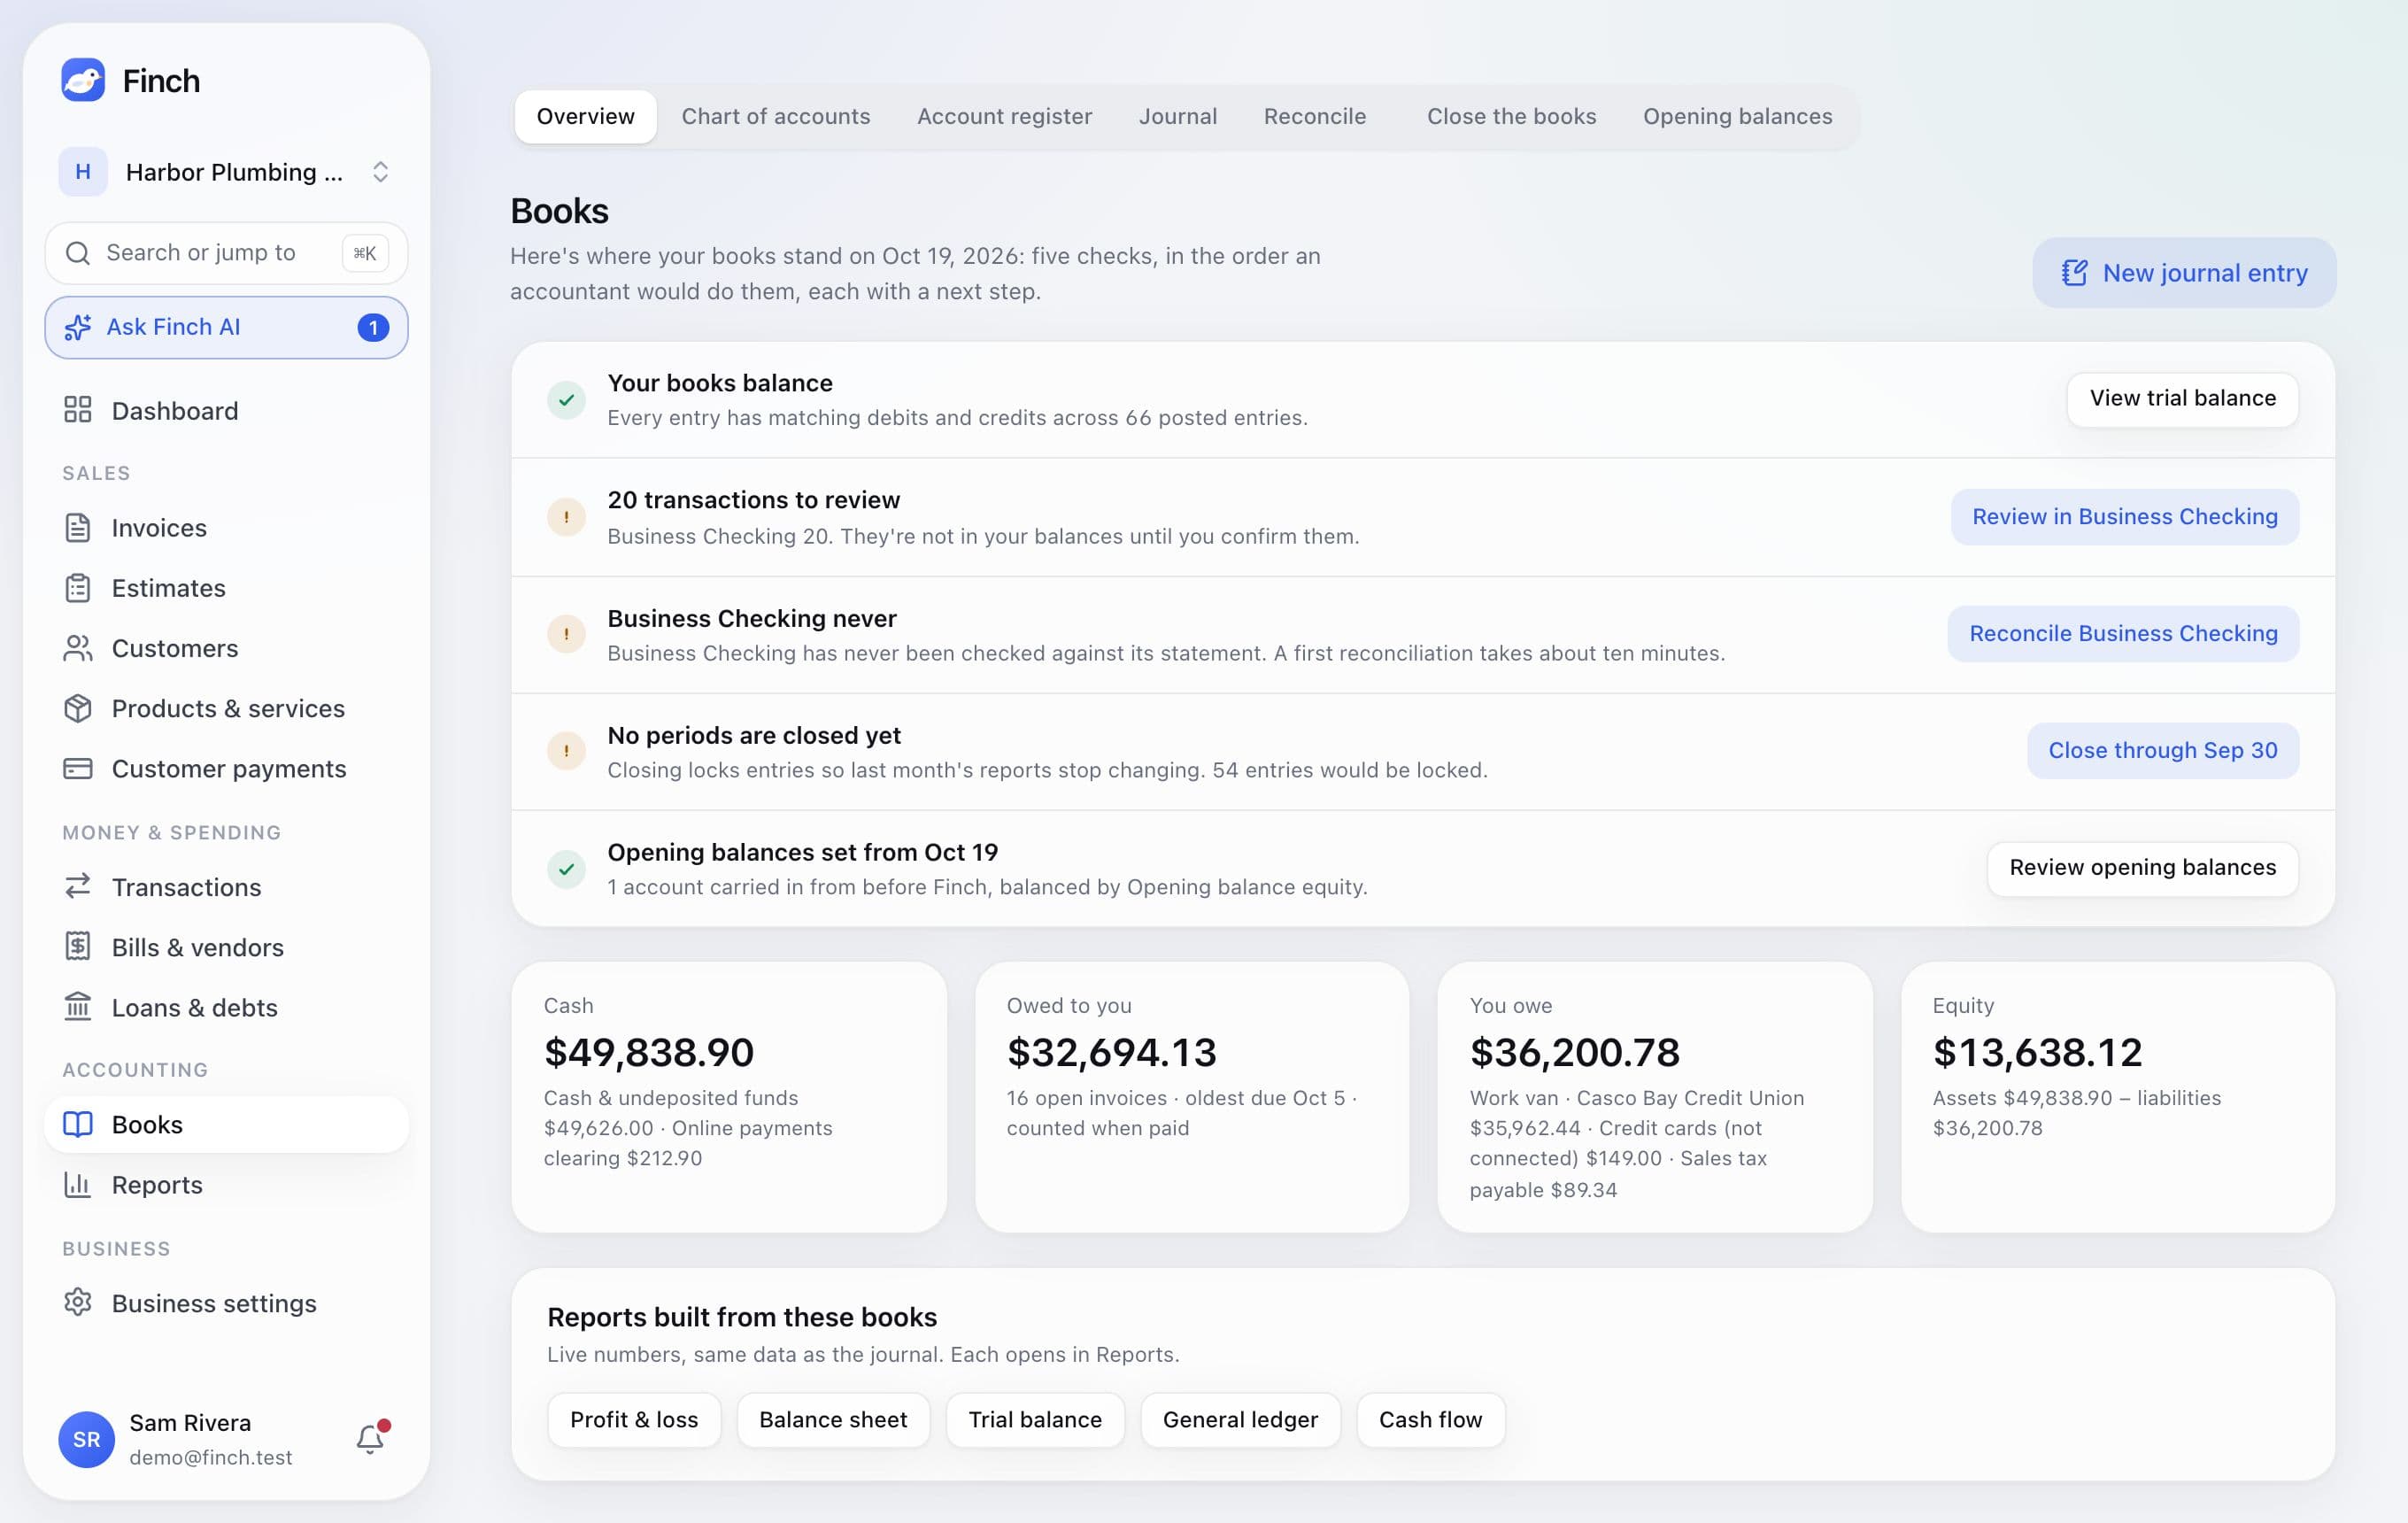Open the Balance sheet report
The height and width of the screenshot is (1523, 2408).
tap(833, 1420)
